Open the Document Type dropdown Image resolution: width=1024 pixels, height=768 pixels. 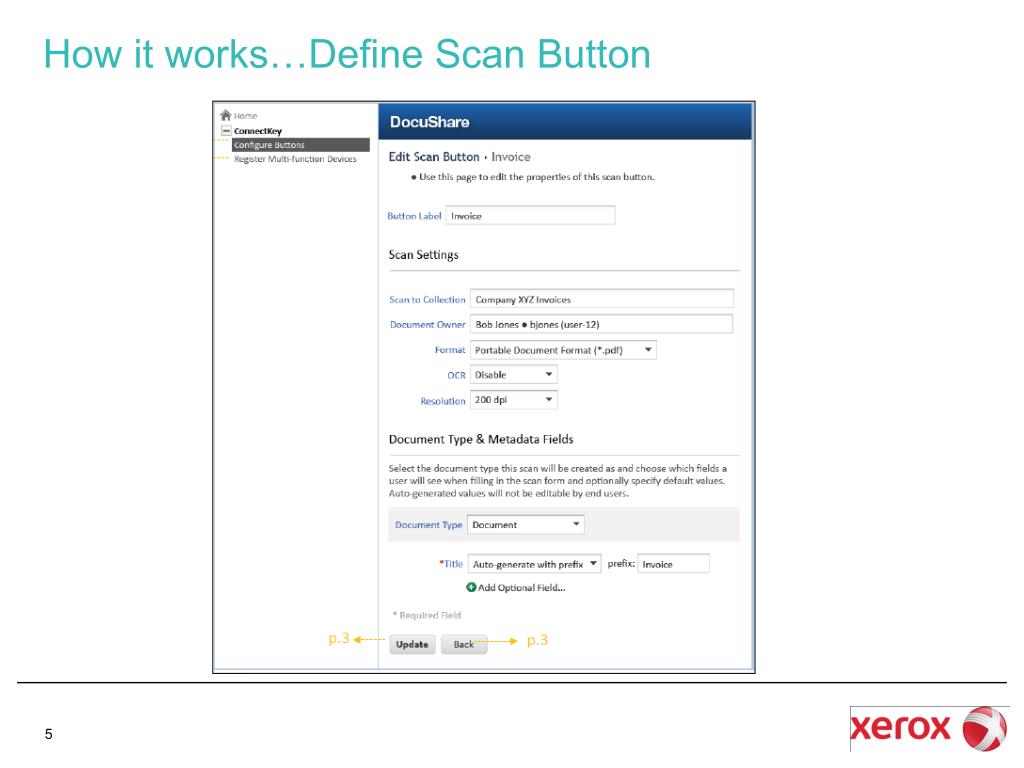[x=526, y=524]
